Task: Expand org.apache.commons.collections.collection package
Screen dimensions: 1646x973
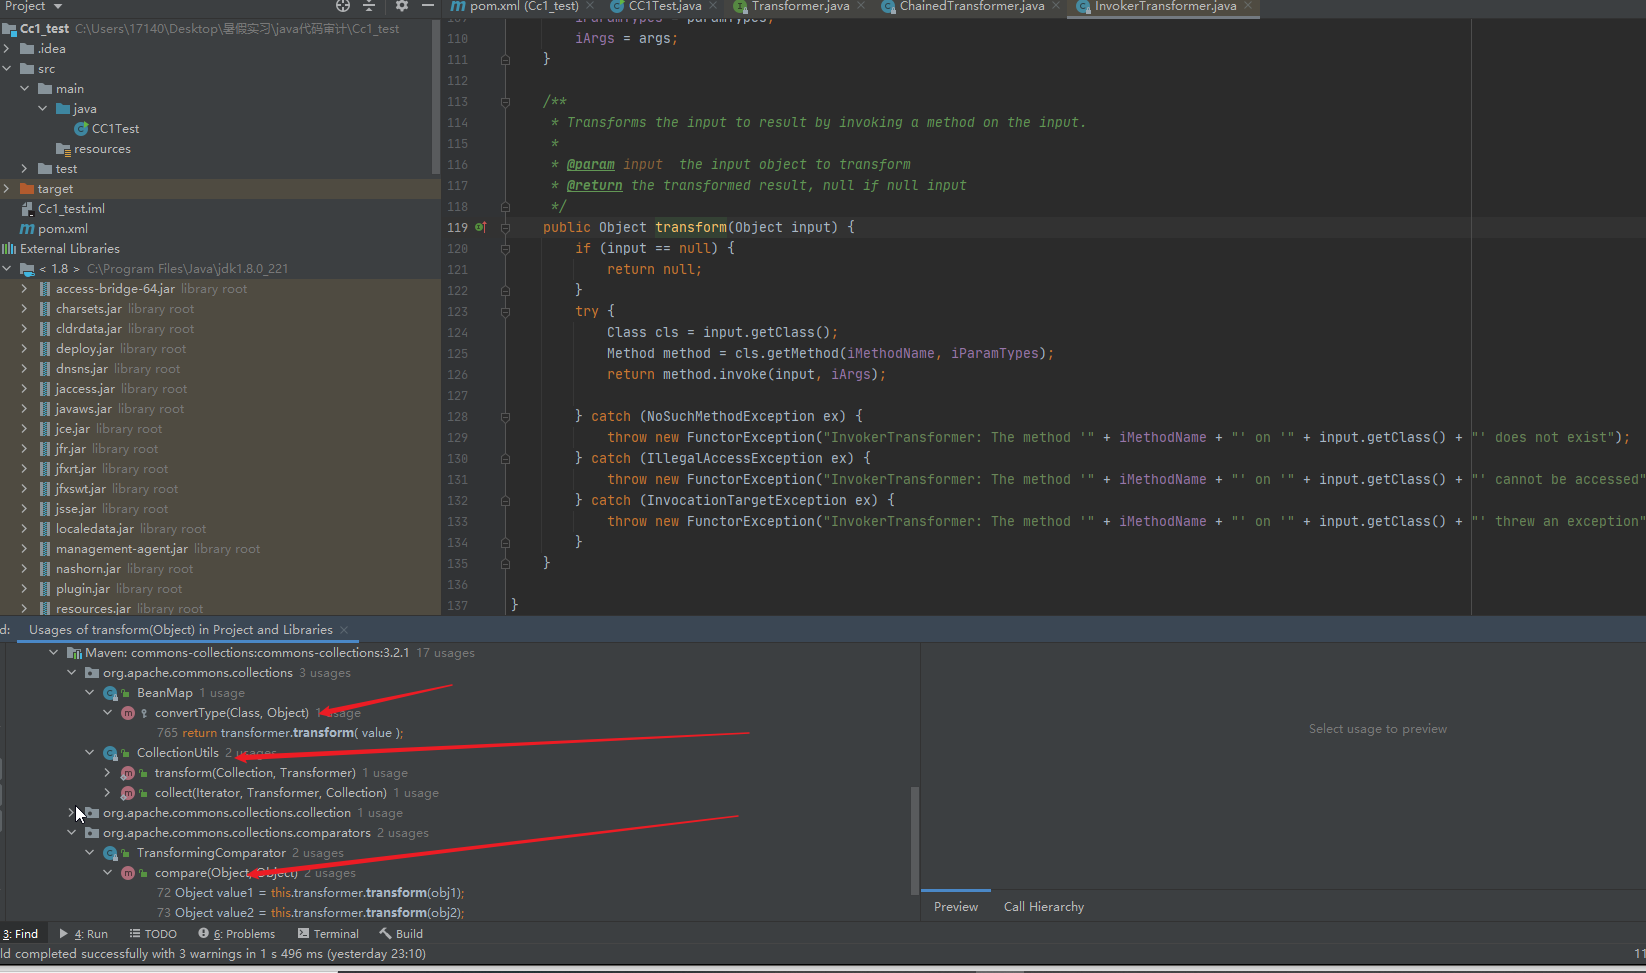Action: coord(71,813)
